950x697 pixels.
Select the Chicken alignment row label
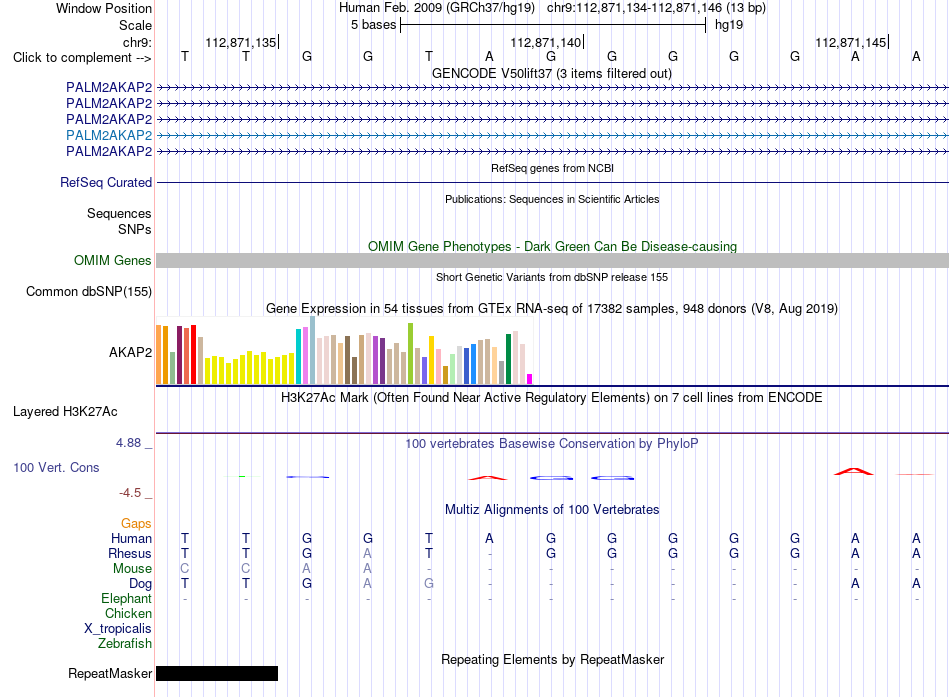point(128,613)
